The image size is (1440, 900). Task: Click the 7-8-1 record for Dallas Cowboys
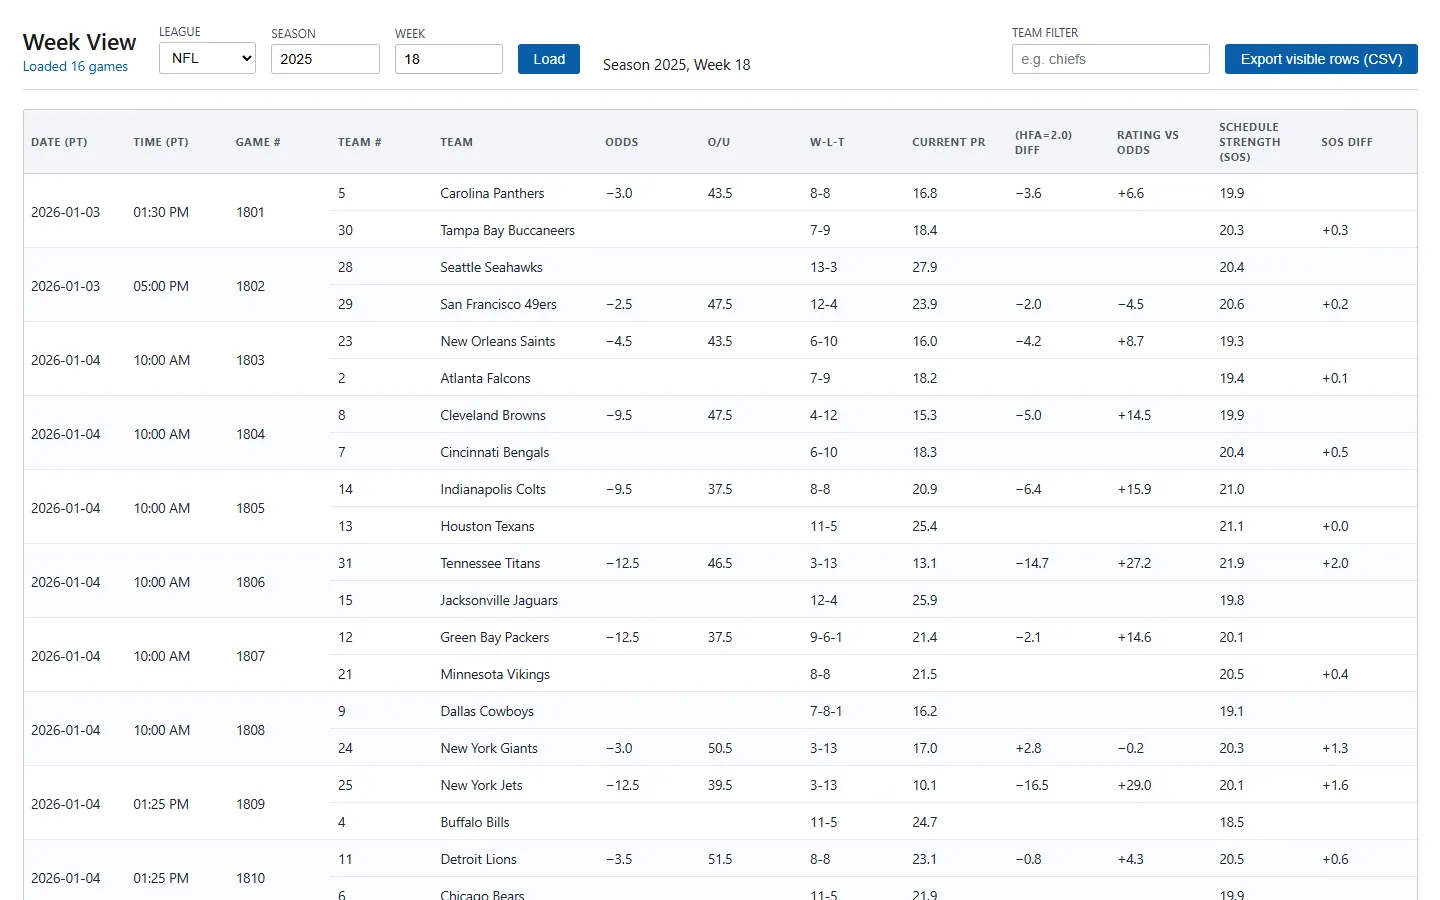point(826,711)
